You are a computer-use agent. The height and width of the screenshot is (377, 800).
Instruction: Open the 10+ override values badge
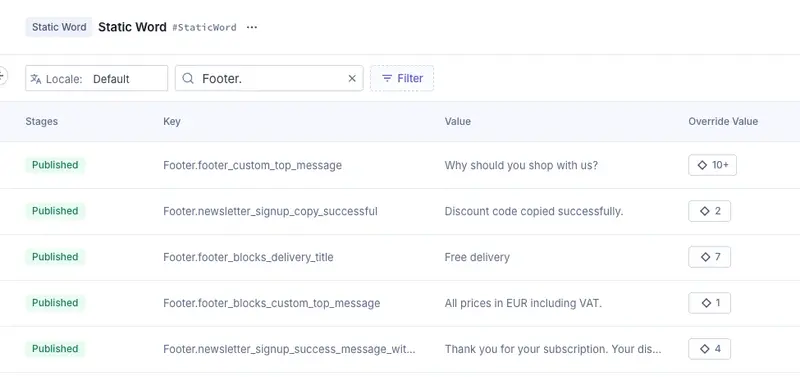(x=712, y=165)
